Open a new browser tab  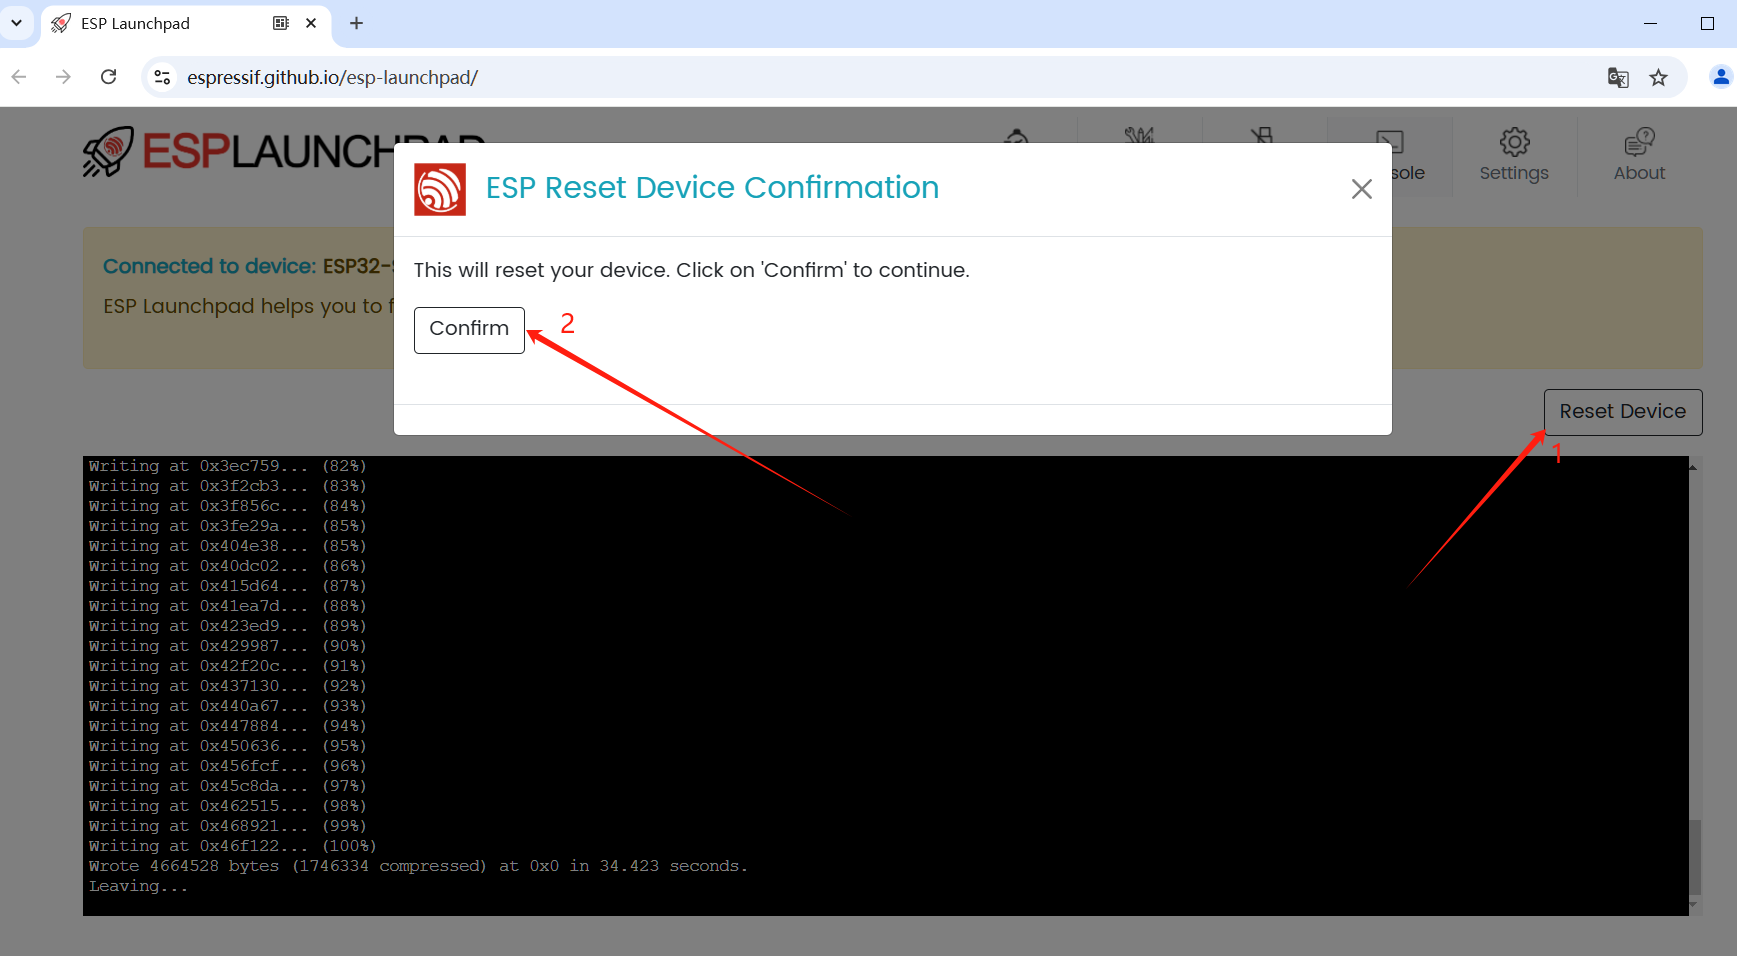pos(356,23)
